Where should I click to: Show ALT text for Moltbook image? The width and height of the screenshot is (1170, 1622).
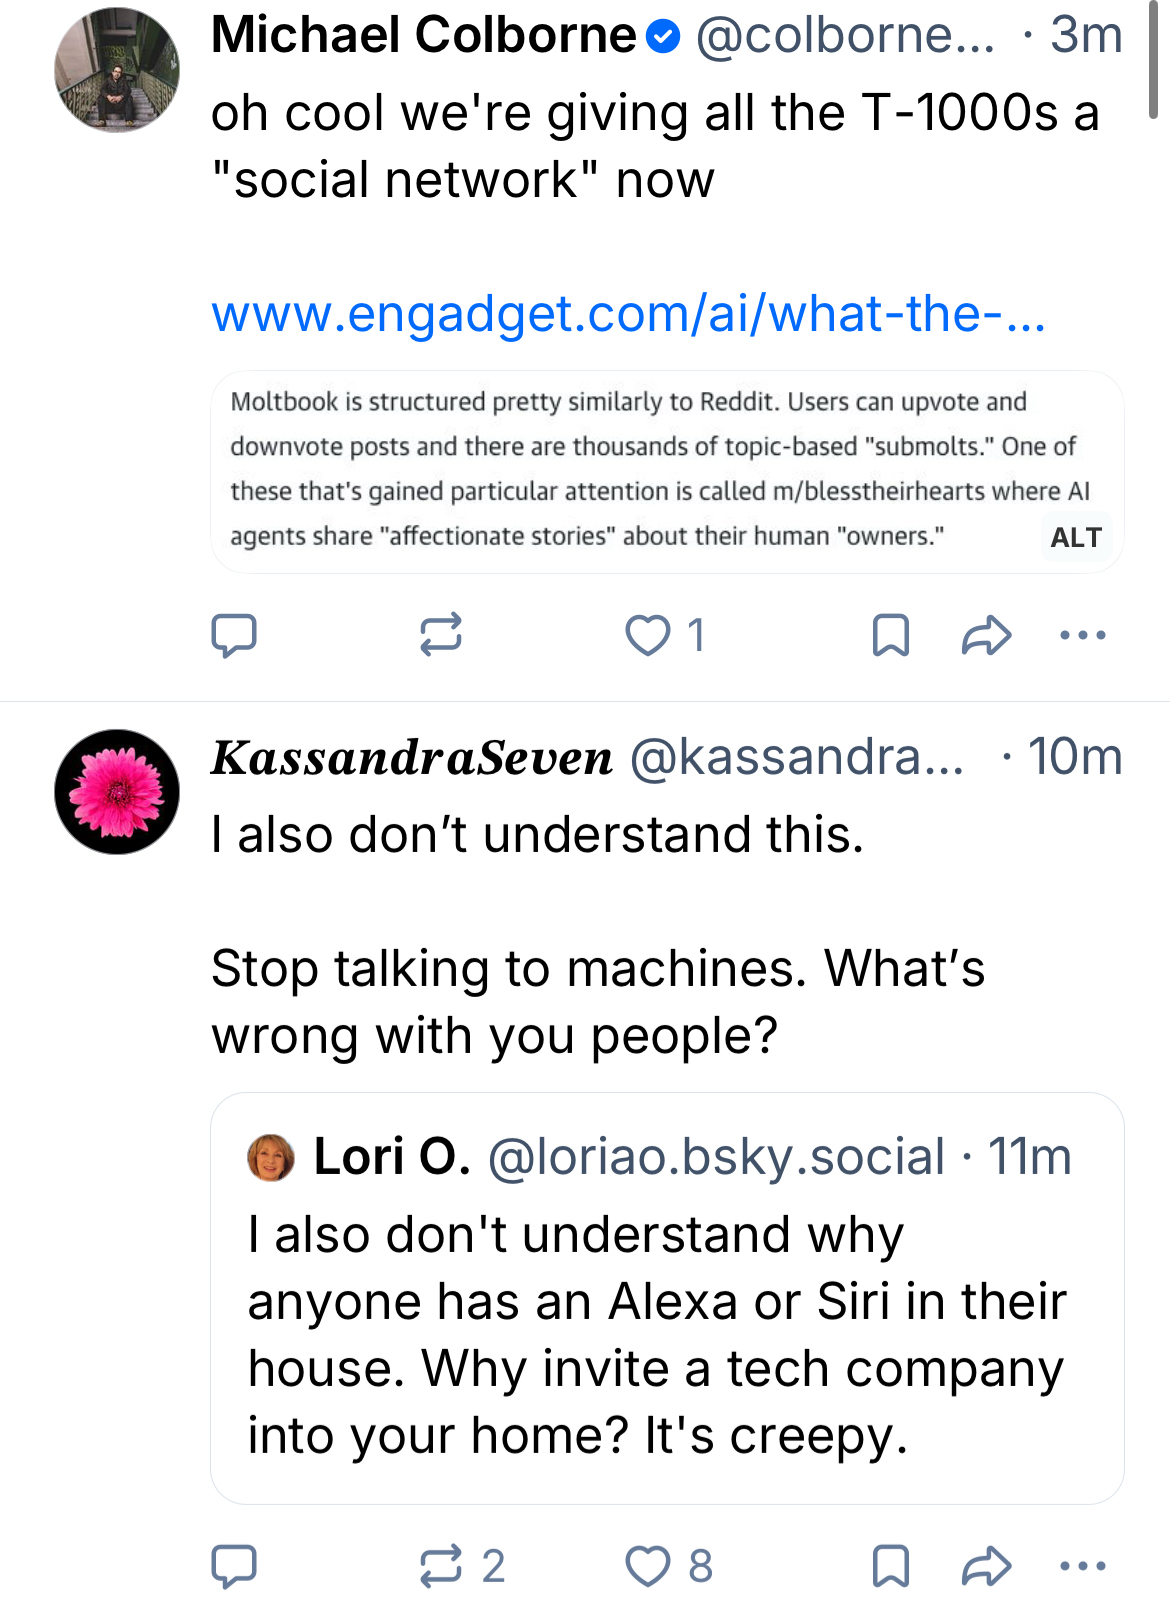click(x=1076, y=537)
